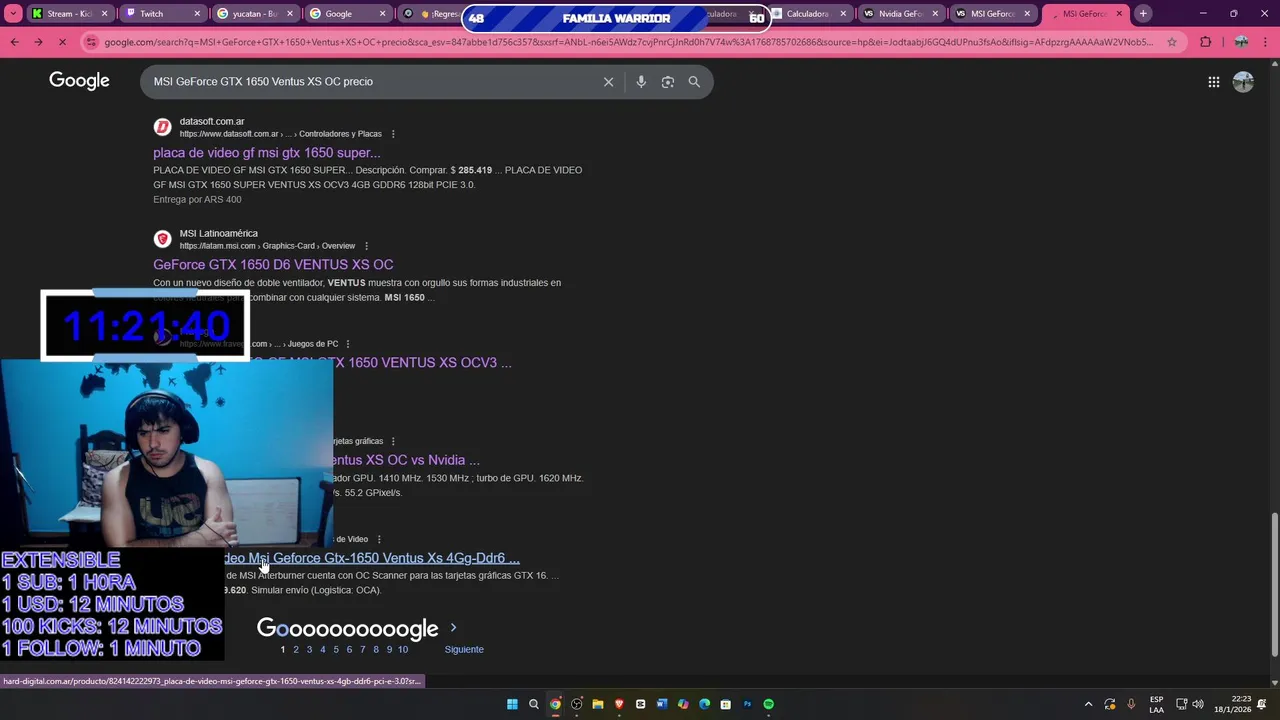Screen dimensions: 1280x720
Task: Bookmark this page with the star icon
Action: [1172, 42]
